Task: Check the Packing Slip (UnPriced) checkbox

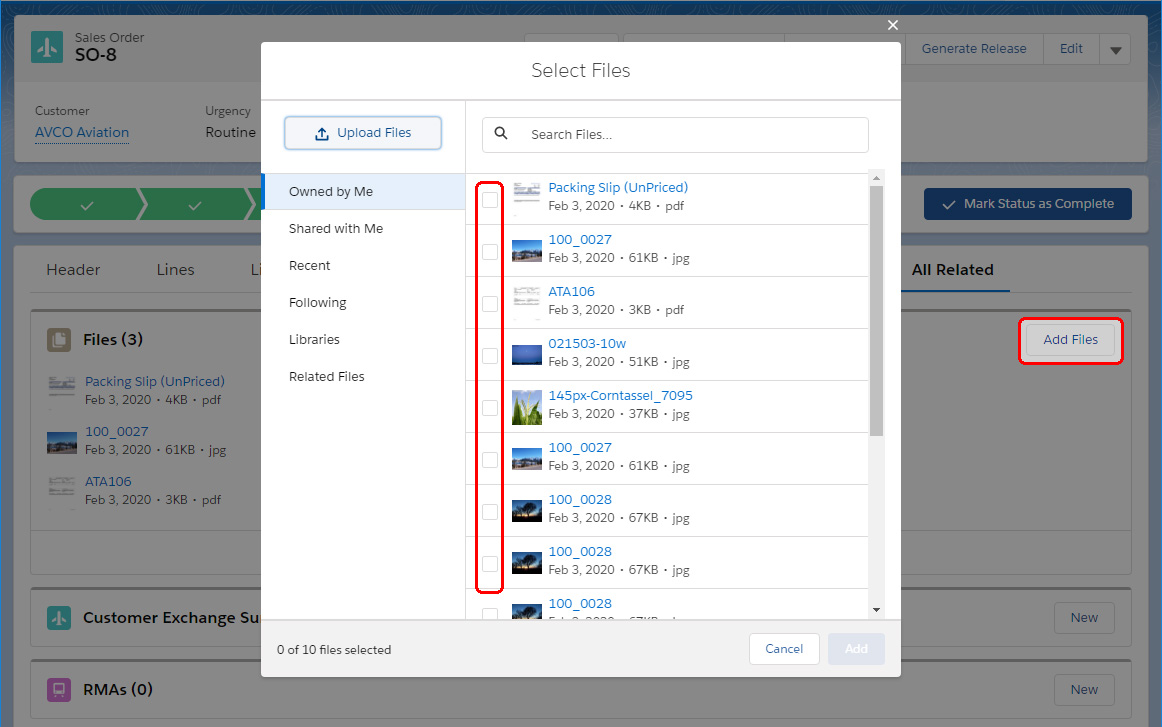Action: click(489, 199)
